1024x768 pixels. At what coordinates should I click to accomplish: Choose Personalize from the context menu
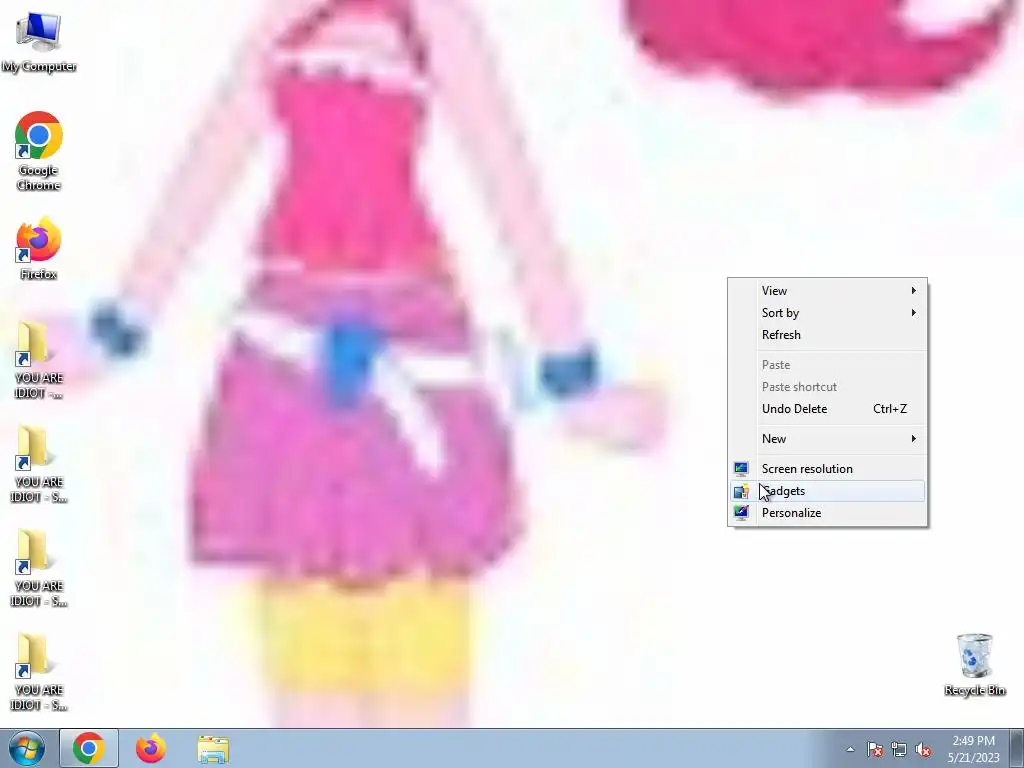[x=827, y=513]
